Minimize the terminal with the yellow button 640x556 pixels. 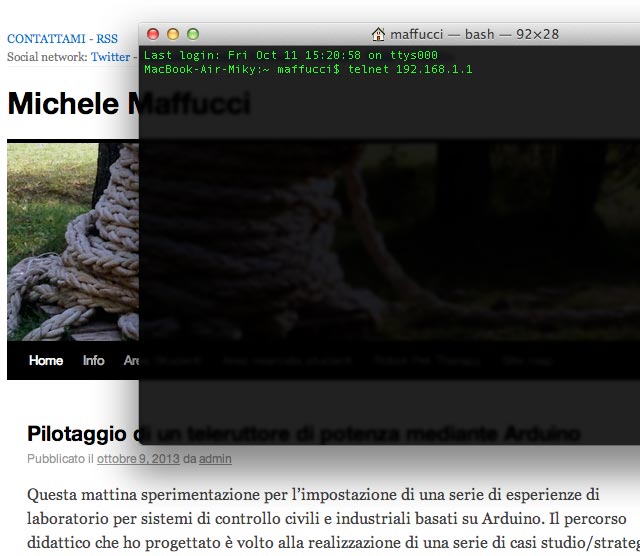(173, 34)
